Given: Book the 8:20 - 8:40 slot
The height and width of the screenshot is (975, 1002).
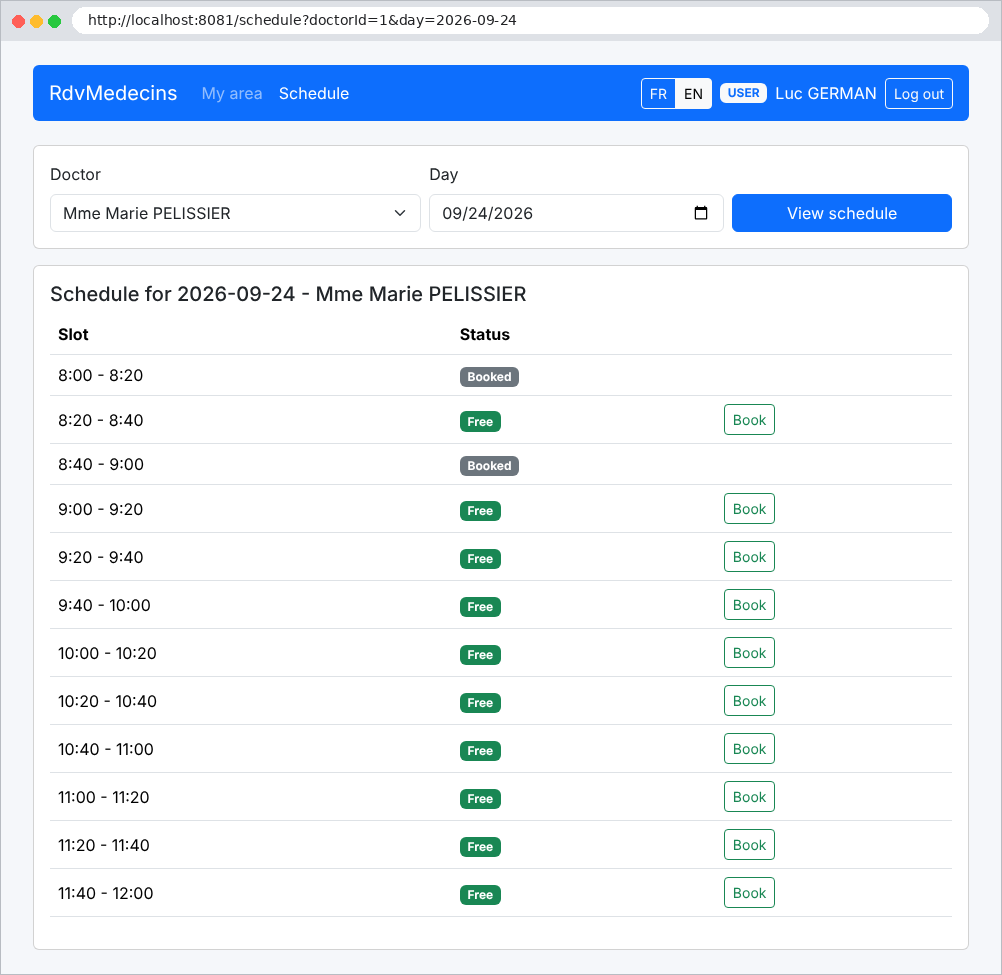Looking at the screenshot, I should [x=749, y=420].
